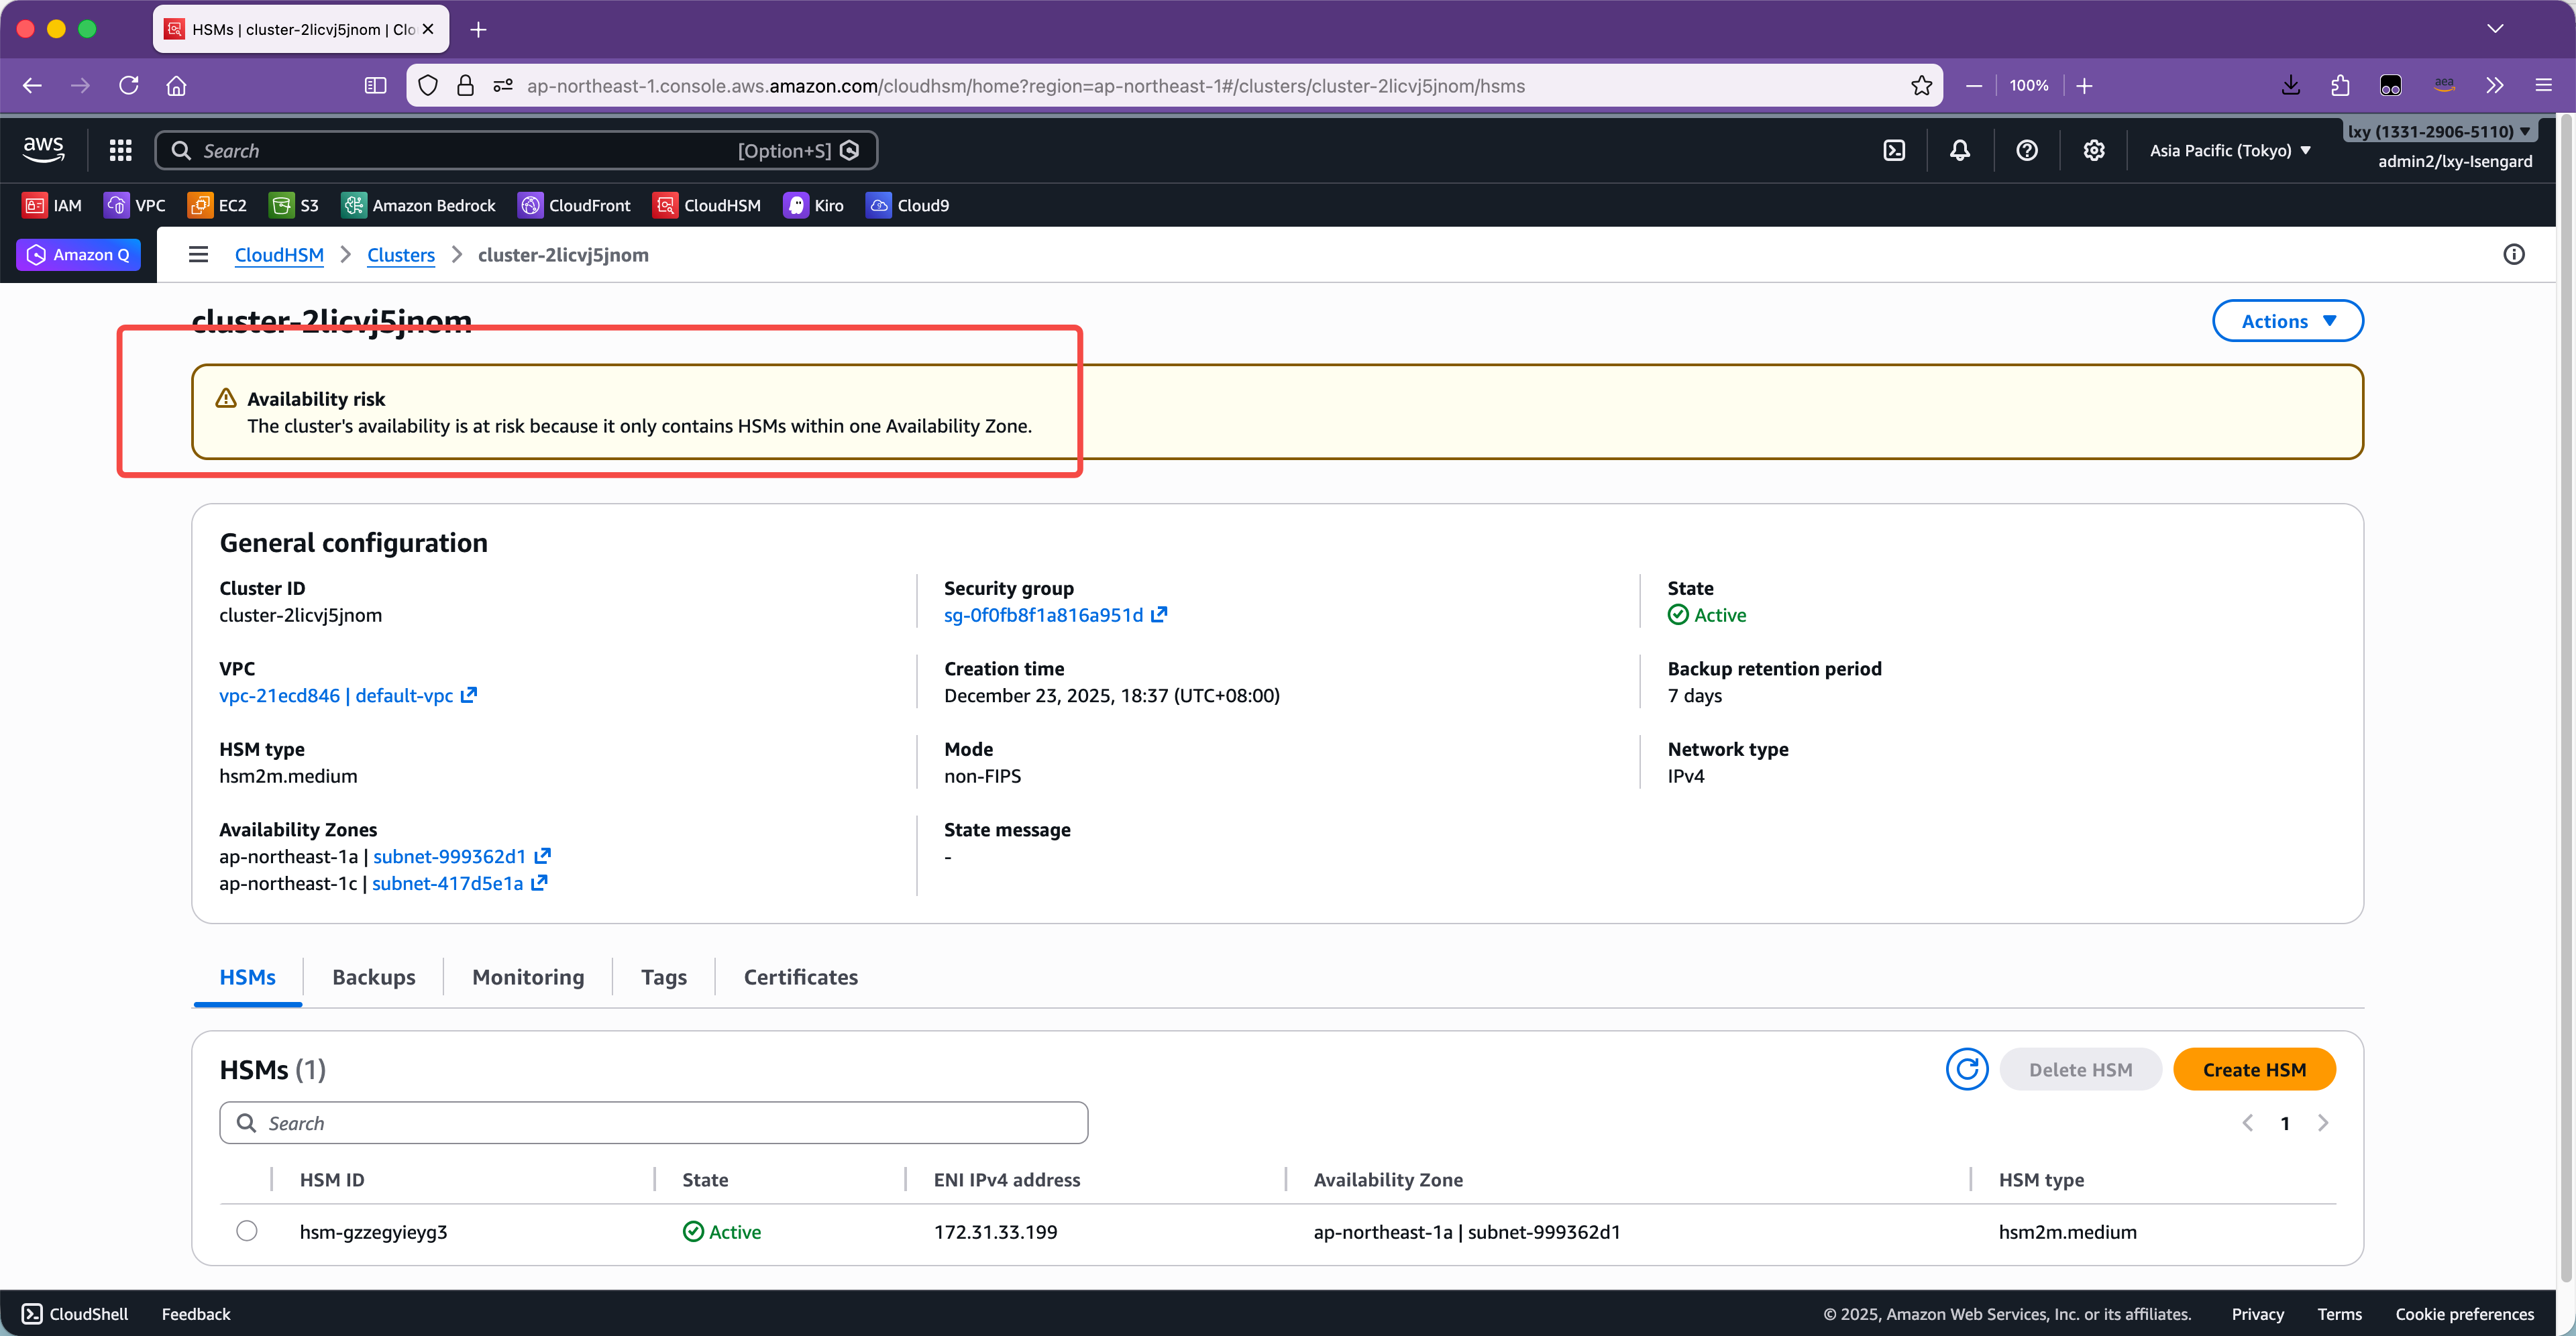Open subnet-417d5e1a link
Viewport: 2576px width, 1336px height.
(447, 883)
